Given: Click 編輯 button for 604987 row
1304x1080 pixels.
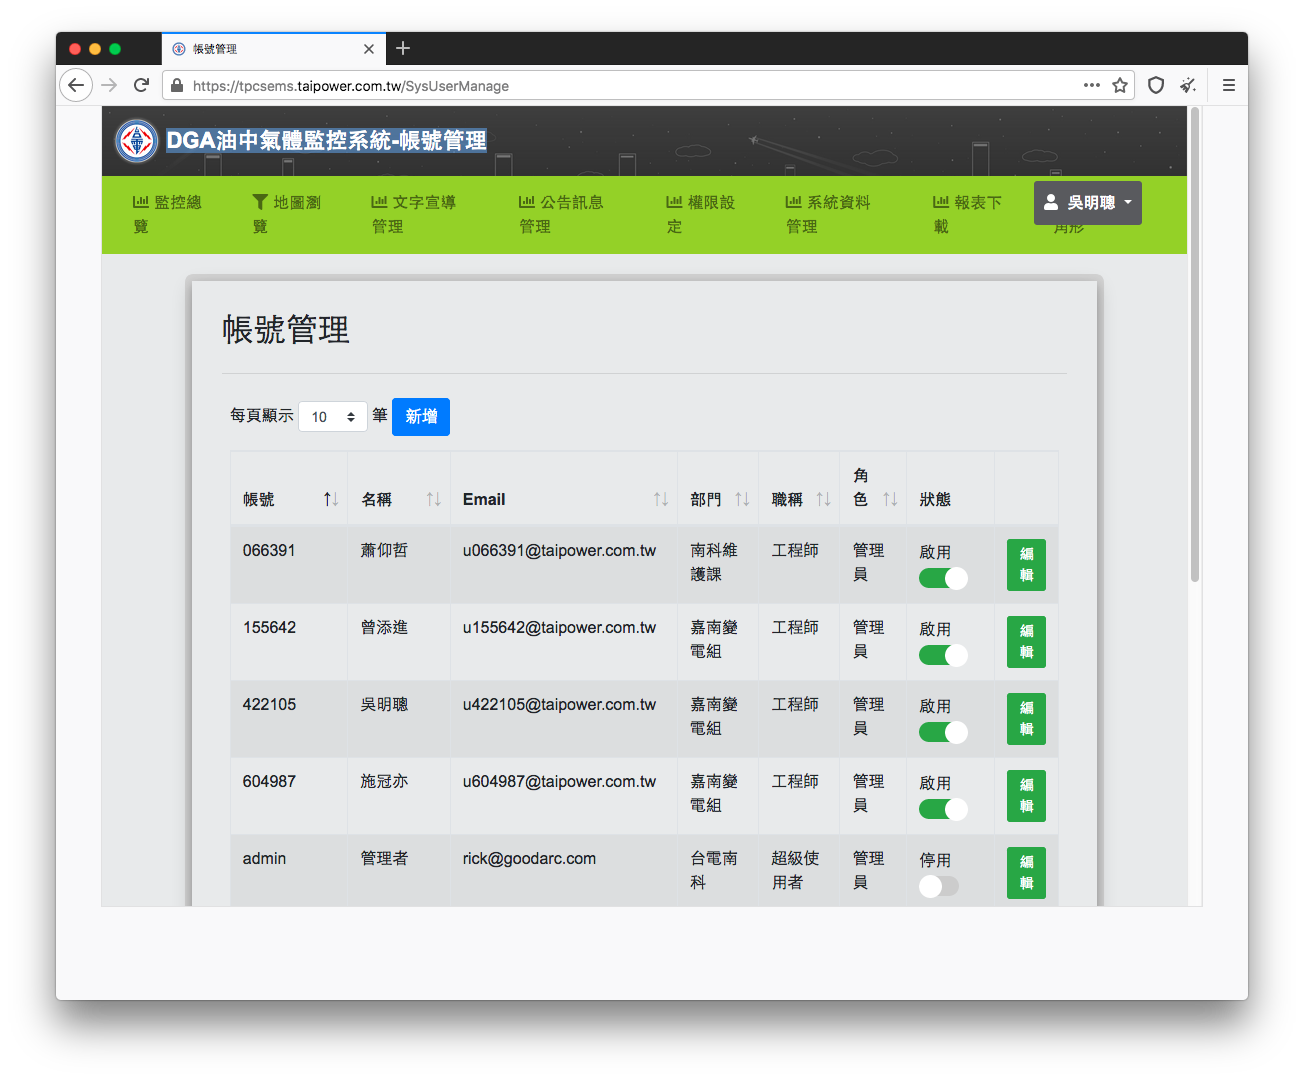Looking at the screenshot, I should pos(1026,796).
